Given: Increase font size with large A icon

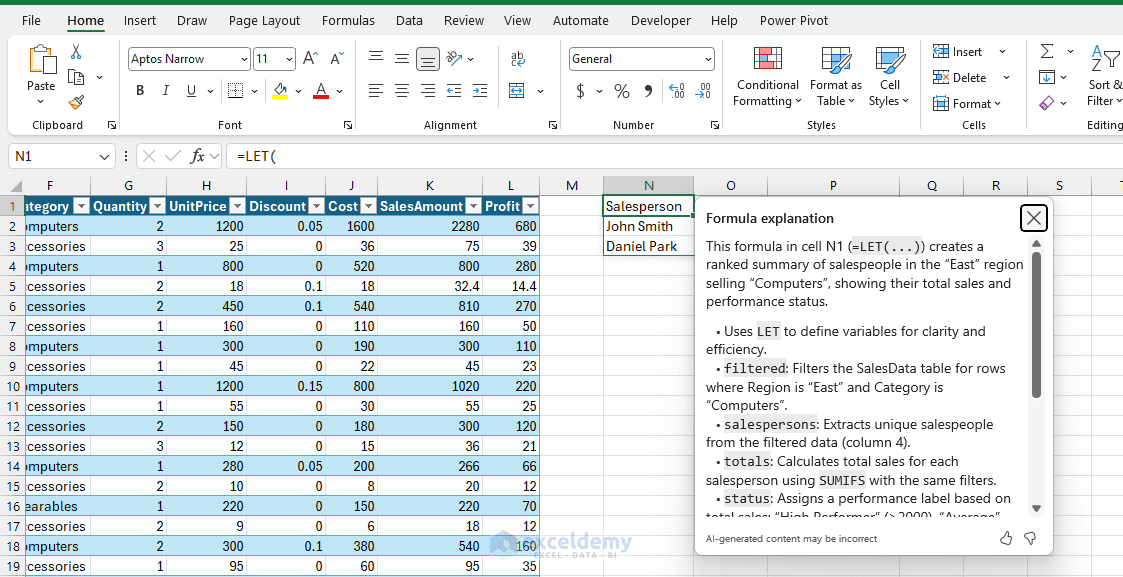Looking at the screenshot, I should tap(310, 59).
